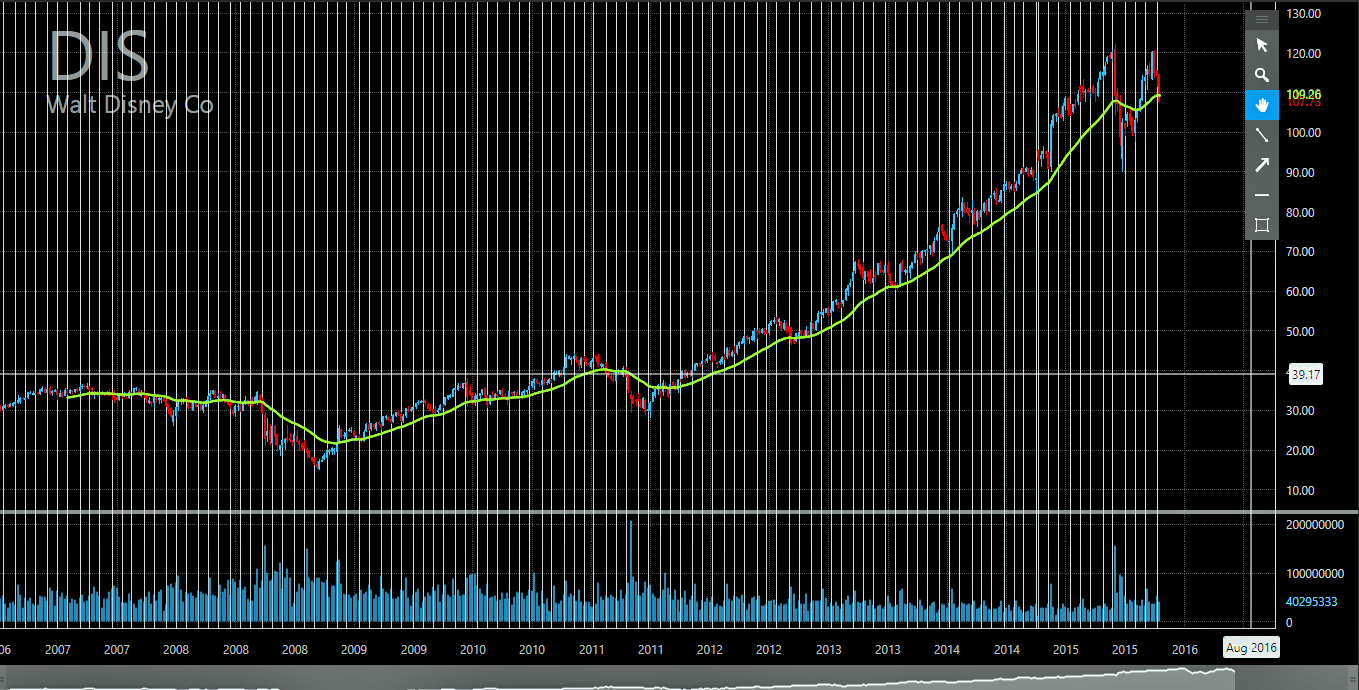The width and height of the screenshot is (1359, 690).
Task: Click the Walt Disney Co company name
Action: [x=130, y=104]
